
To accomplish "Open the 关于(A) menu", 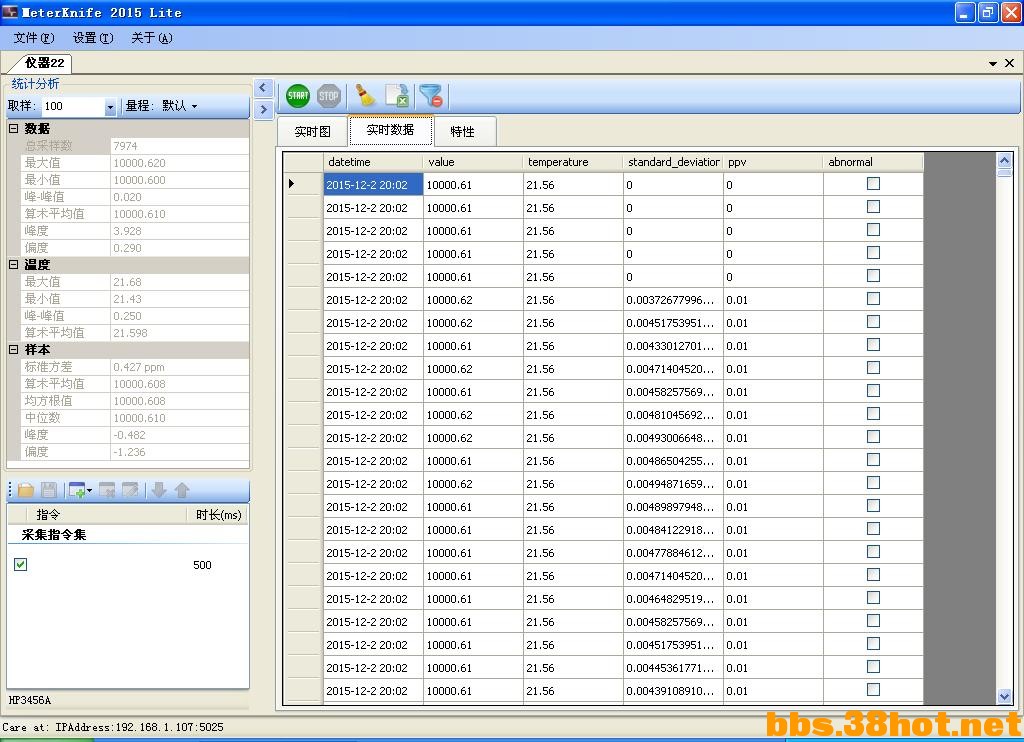I will point(152,38).
